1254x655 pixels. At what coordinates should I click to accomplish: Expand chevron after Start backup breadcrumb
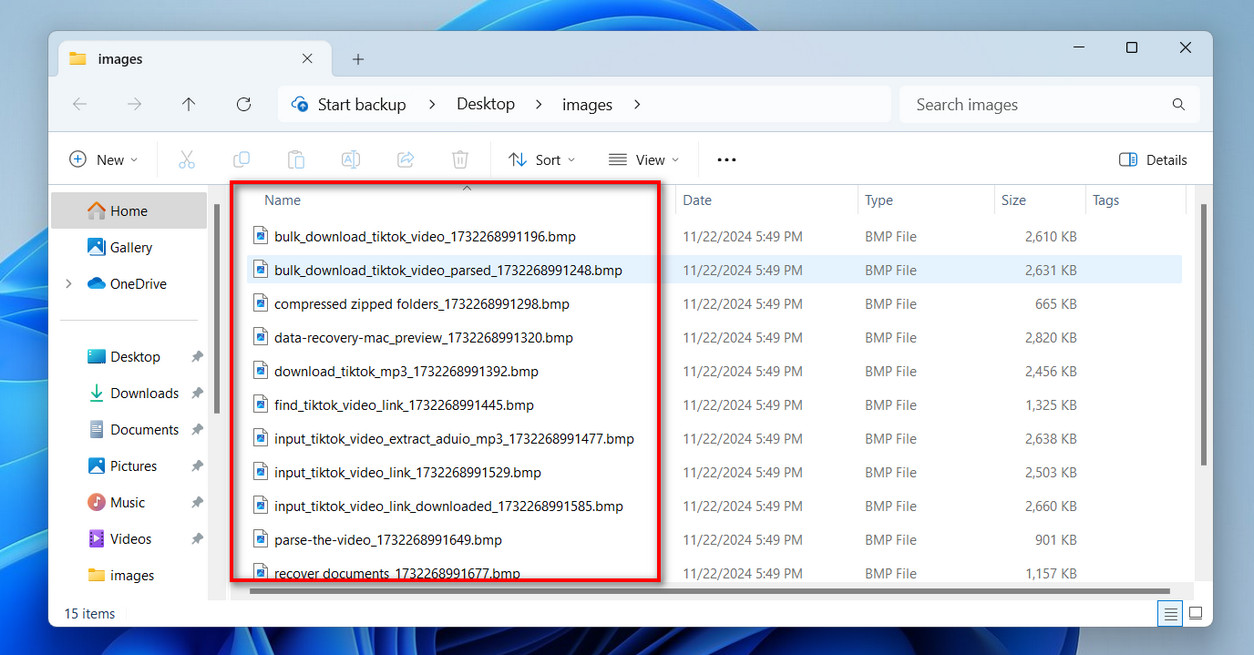click(432, 104)
